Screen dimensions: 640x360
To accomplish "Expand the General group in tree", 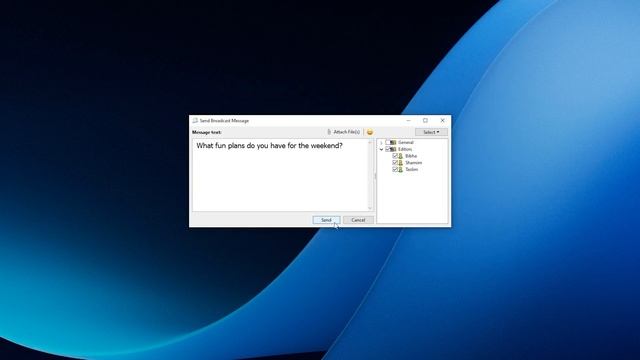I will (381, 143).
